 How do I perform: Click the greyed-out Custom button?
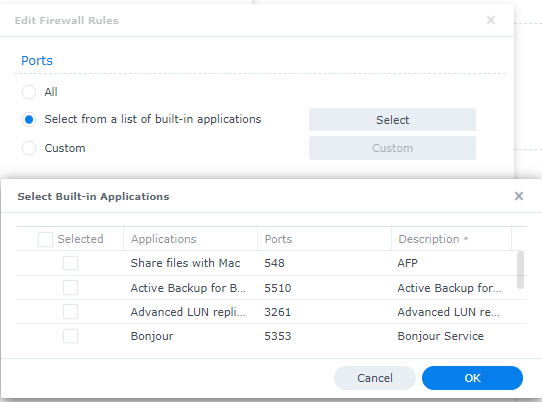(x=392, y=148)
